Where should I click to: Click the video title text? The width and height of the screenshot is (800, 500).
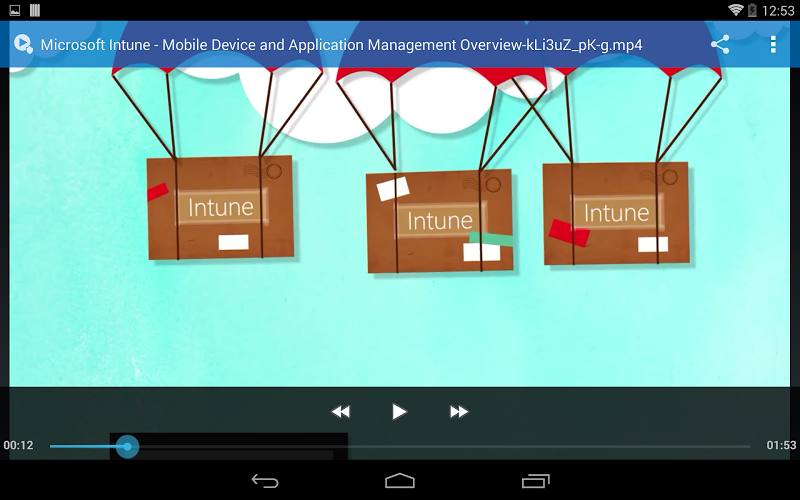coord(341,45)
